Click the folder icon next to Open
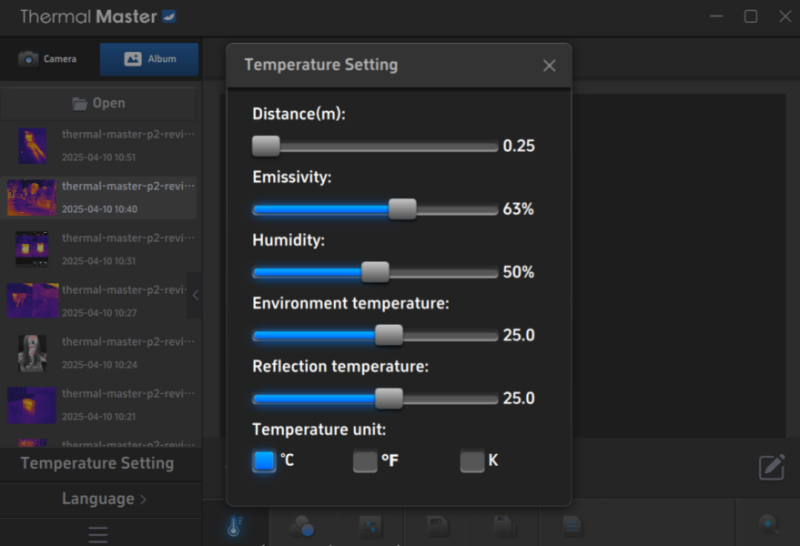The image size is (800, 546). point(80,104)
